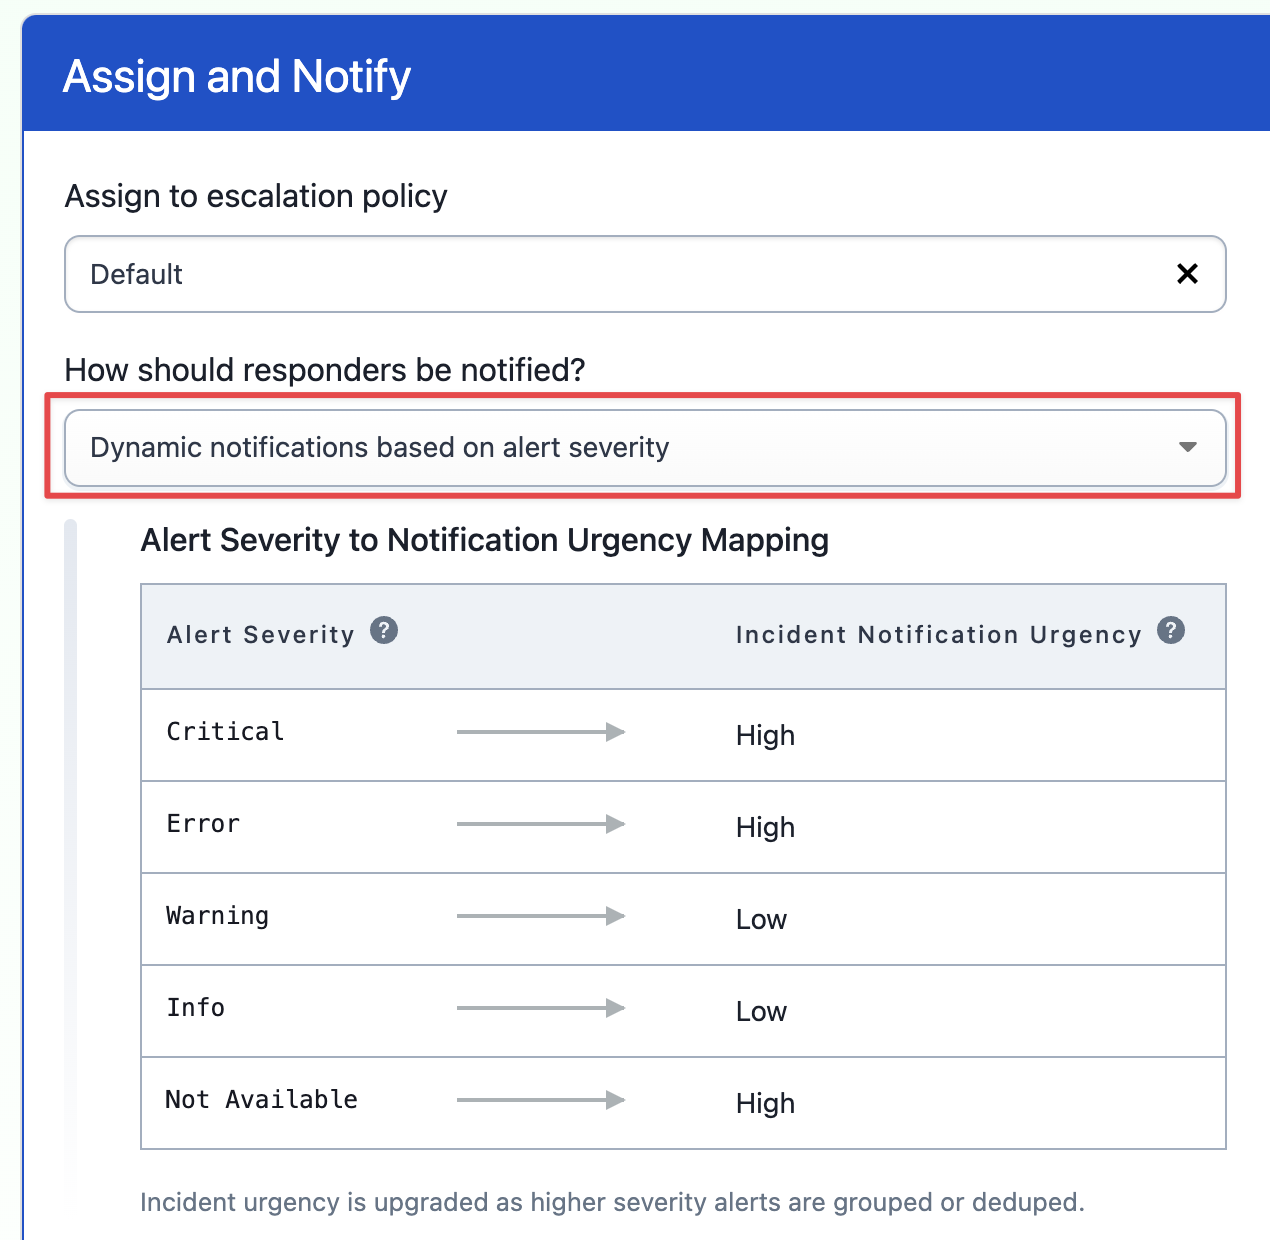The width and height of the screenshot is (1270, 1240).
Task: Click the Alert Severity help icon
Action: tap(384, 631)
